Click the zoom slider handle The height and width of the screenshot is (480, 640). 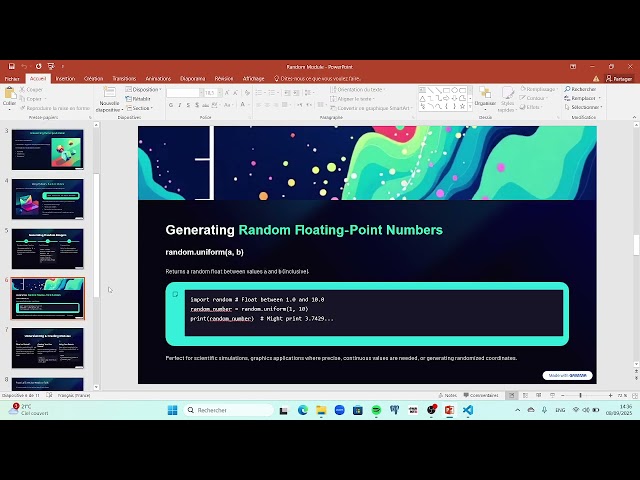[x=580, y=395]
